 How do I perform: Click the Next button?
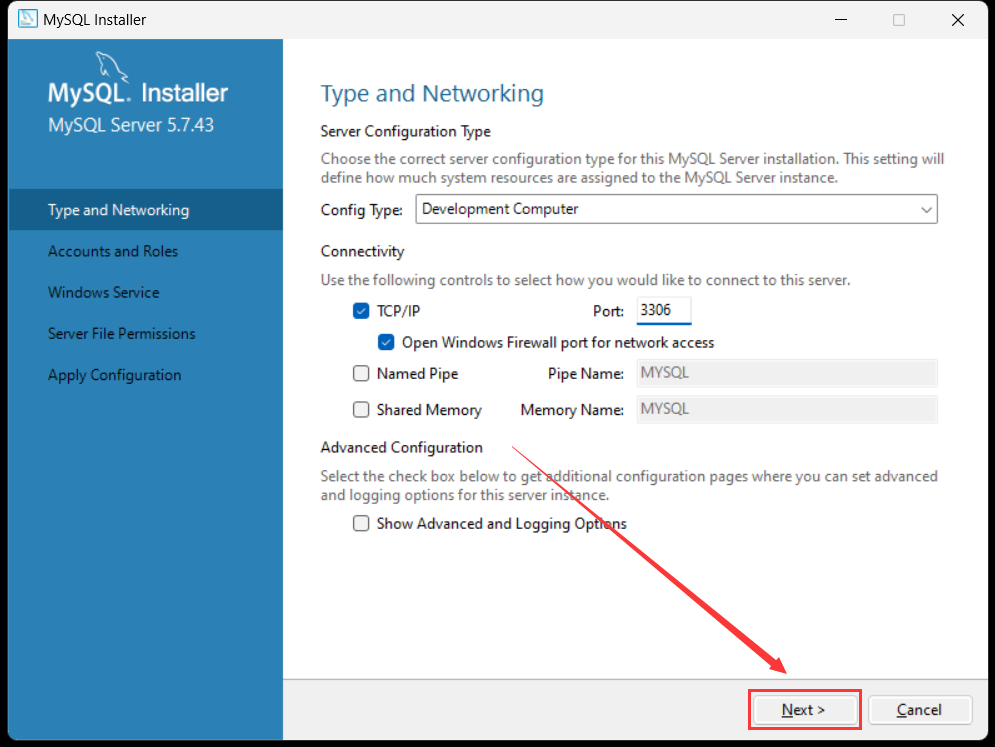coord(804,710)
